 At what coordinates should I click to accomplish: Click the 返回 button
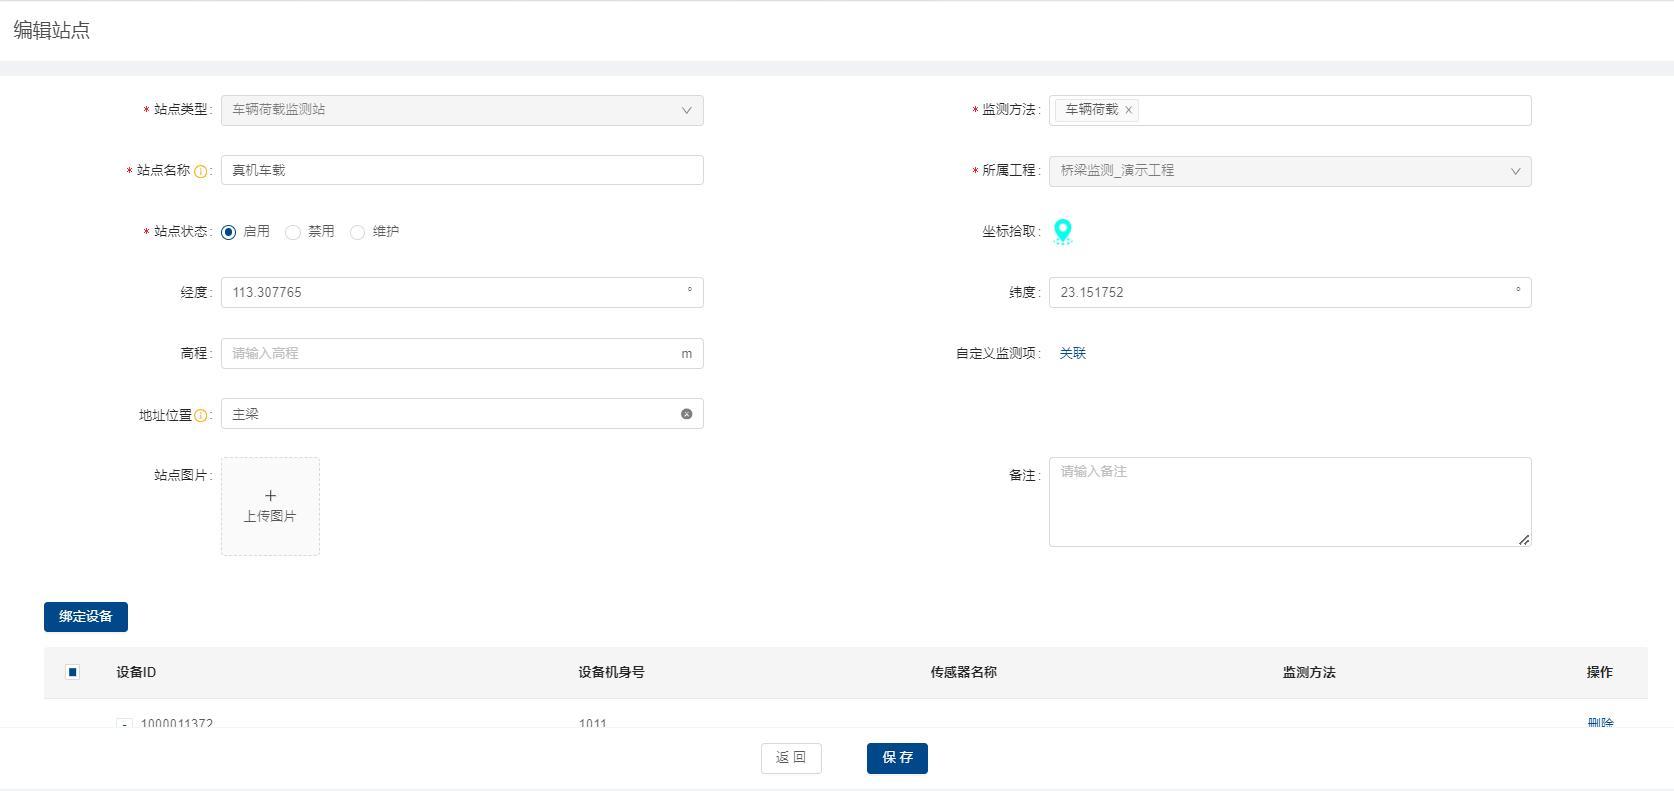point(791,758)
